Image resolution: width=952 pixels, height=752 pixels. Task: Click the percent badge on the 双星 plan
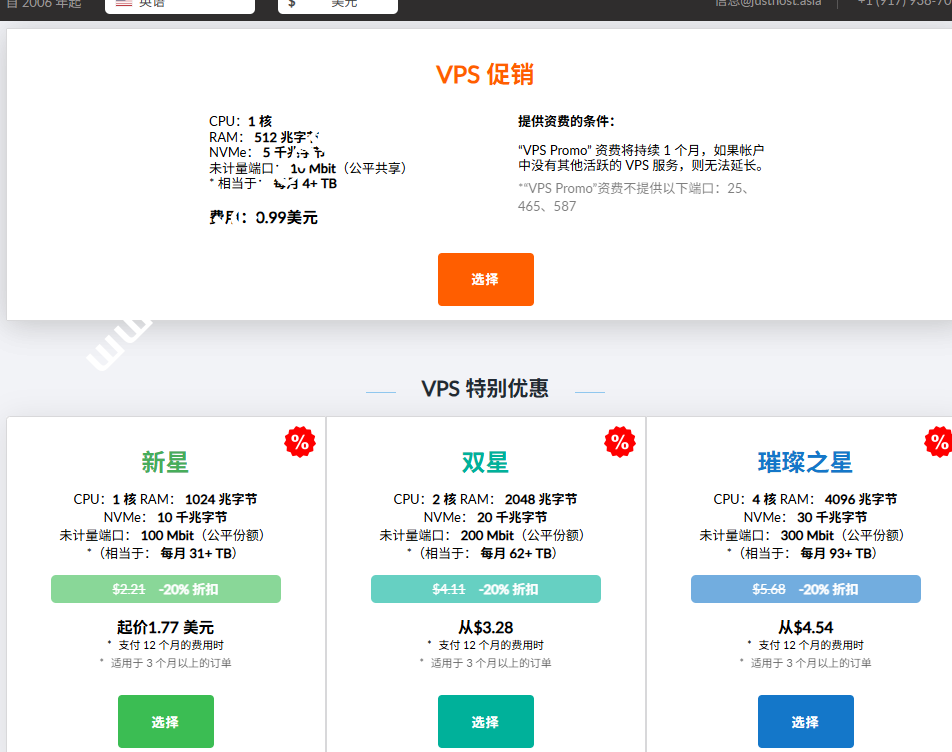620,441
